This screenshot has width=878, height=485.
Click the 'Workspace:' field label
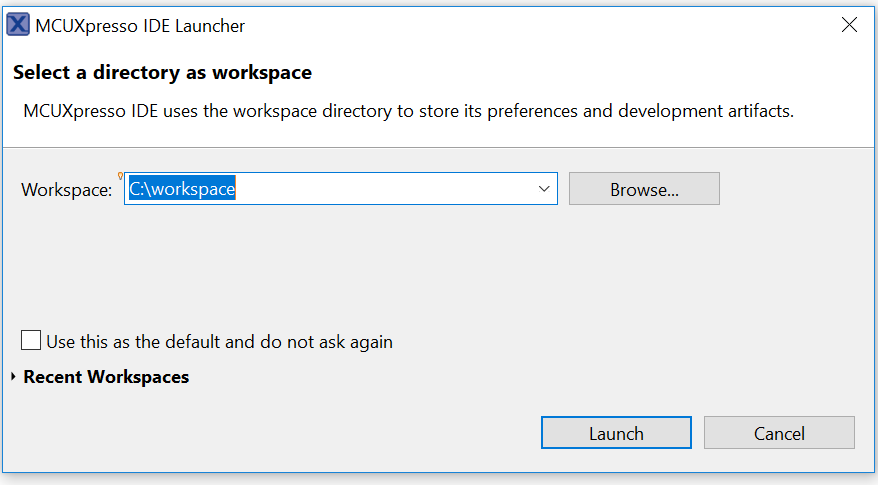(66, 190)
